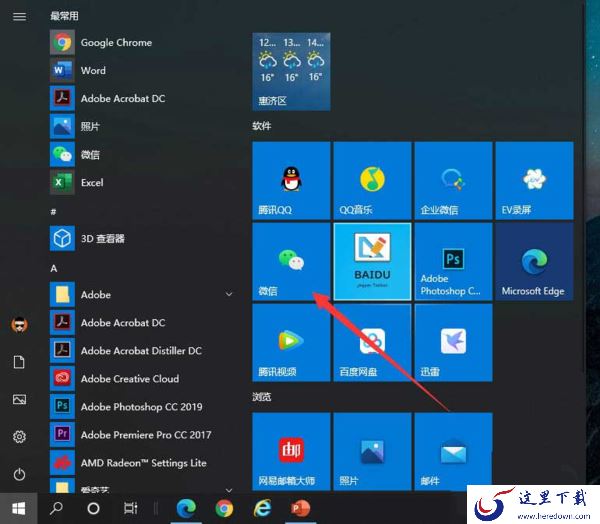The width and height of the screenshot is (600, 524).
Task: Open the 腾讯视频 tile
Action: [291, 343]
